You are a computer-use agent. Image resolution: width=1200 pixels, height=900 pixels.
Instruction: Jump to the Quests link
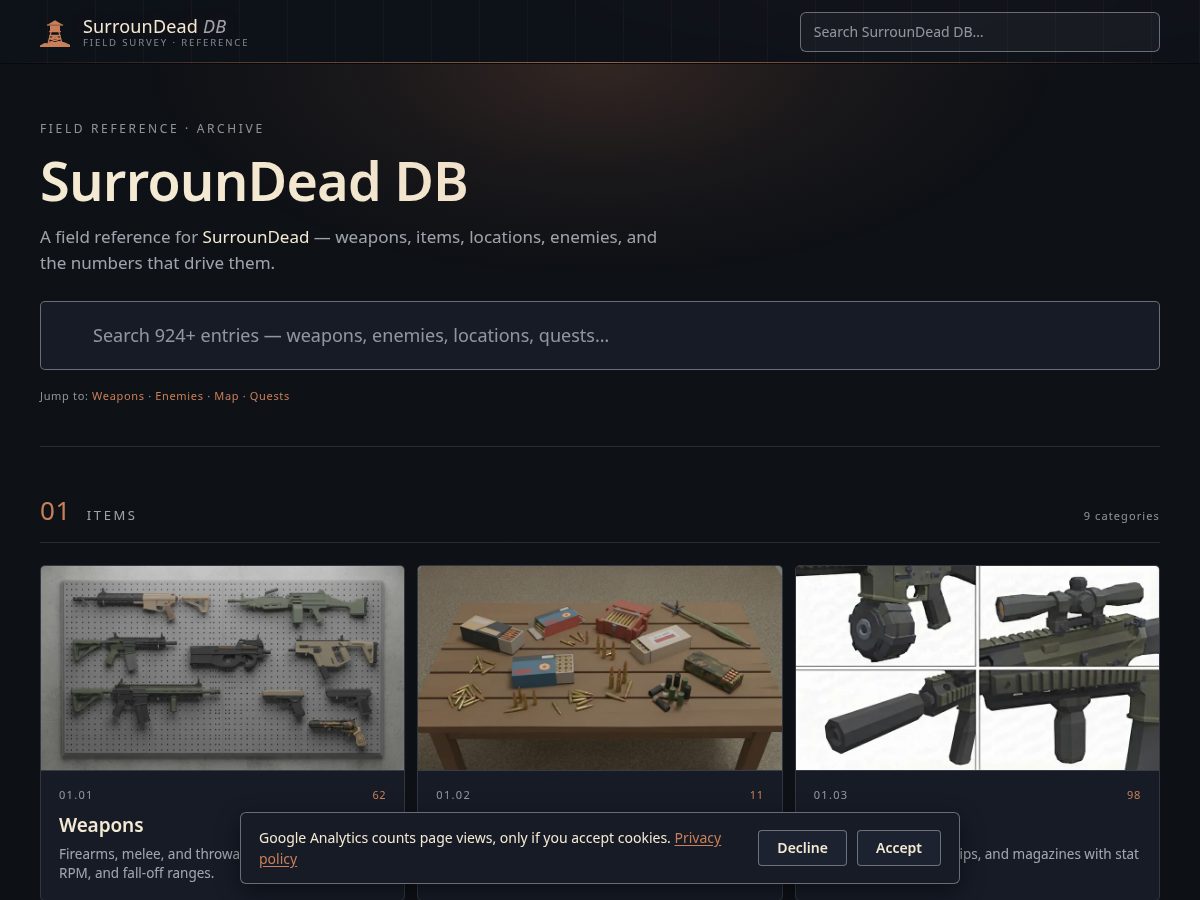click(x=269, y=396)
